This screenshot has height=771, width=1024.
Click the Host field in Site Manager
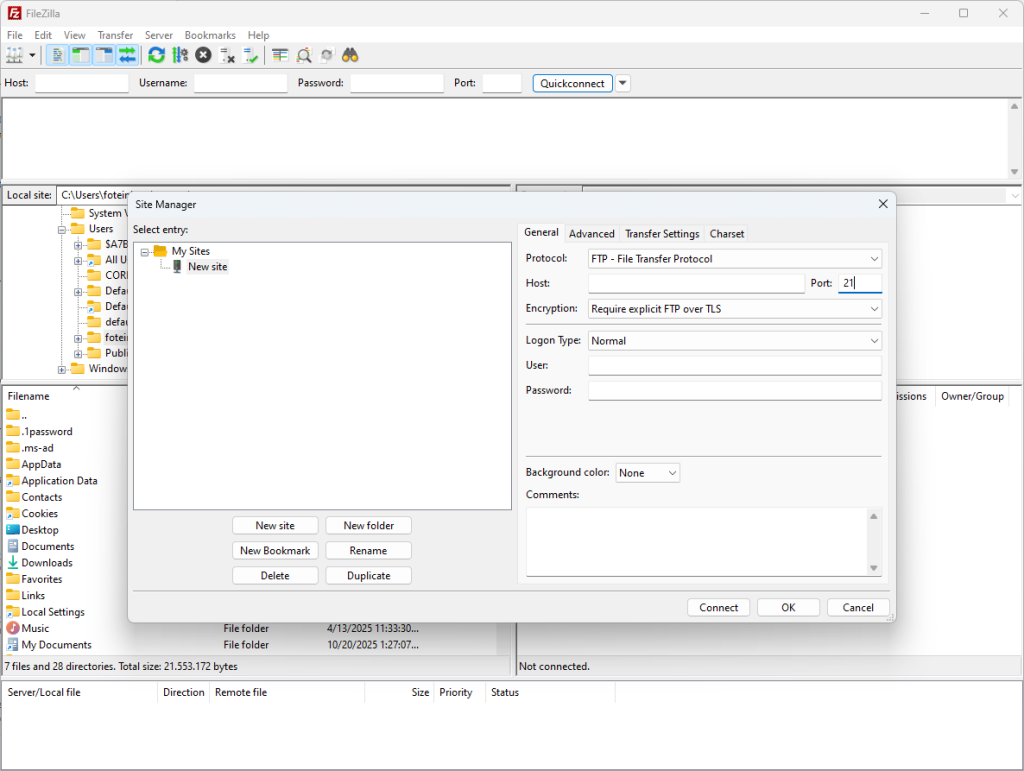click(x=696, y=284)
